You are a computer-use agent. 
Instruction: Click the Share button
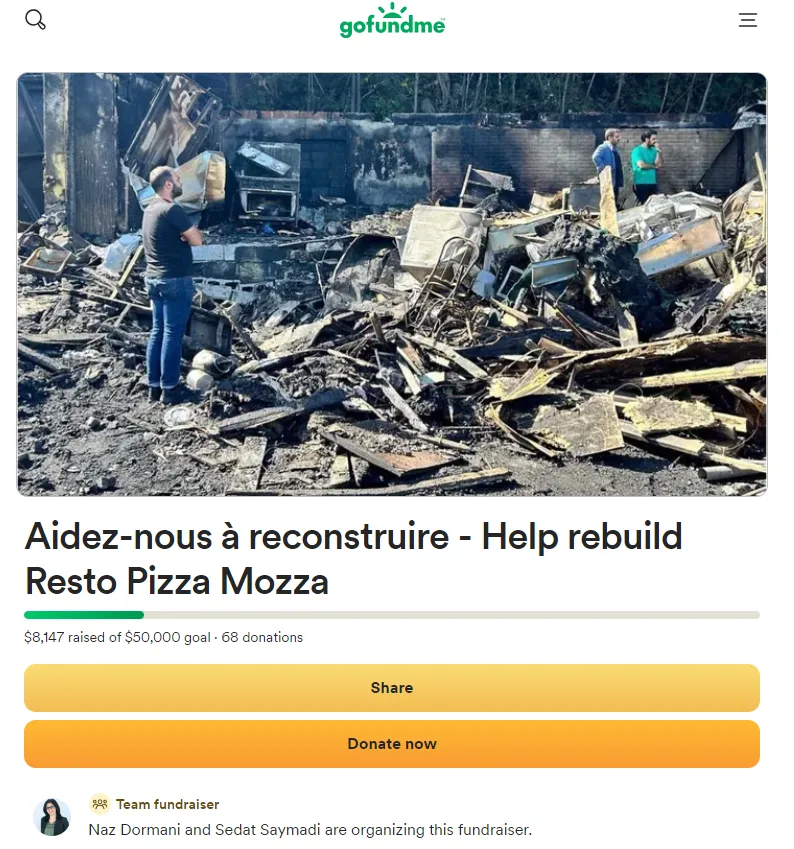(x=392, y=688)
